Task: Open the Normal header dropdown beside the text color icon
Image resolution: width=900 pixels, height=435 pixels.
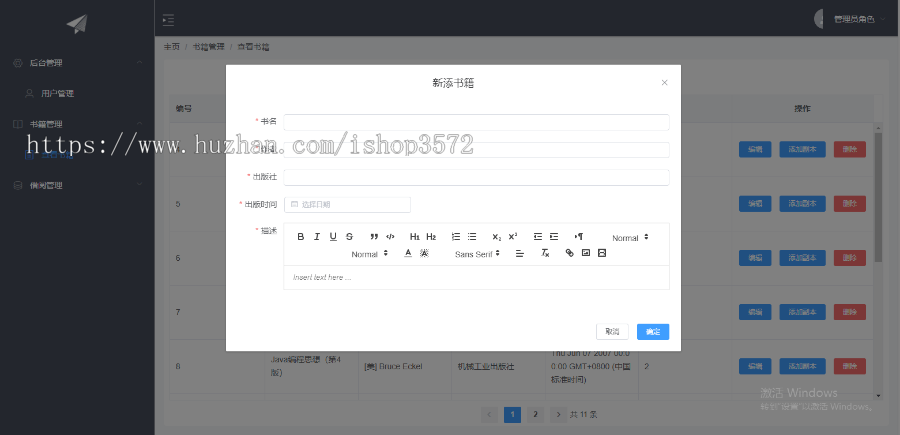Action: pos(370,254)
